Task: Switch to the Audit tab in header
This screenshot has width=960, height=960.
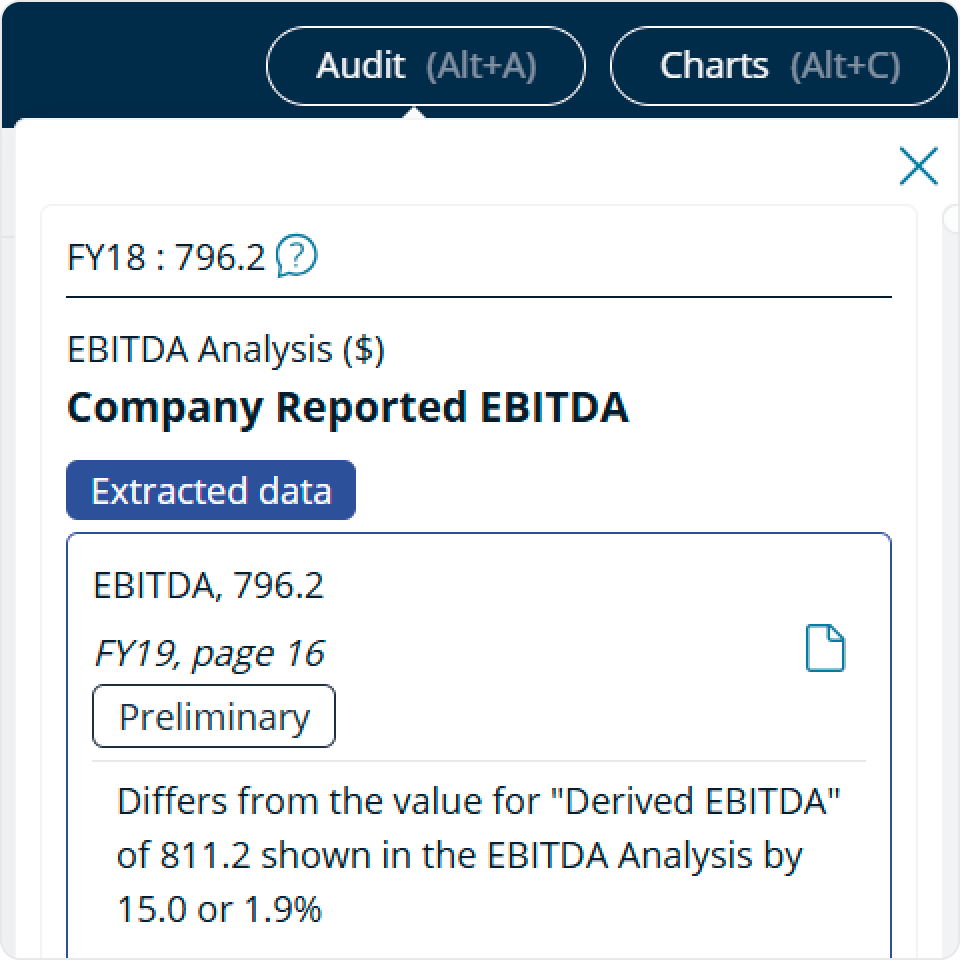Action: coord(425,65)
